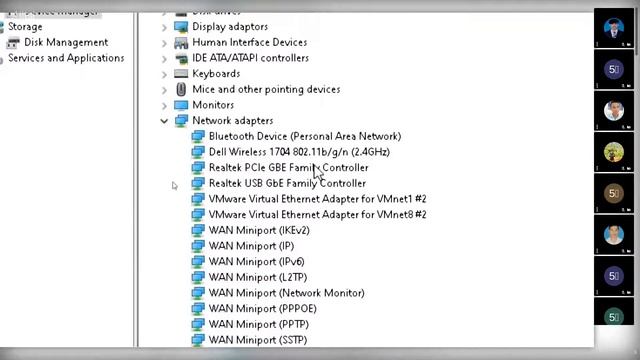Click the WAN Miniport (IP) icon
Image resolution: width=640 pixels, height=360 pixels.
[198, 246]
